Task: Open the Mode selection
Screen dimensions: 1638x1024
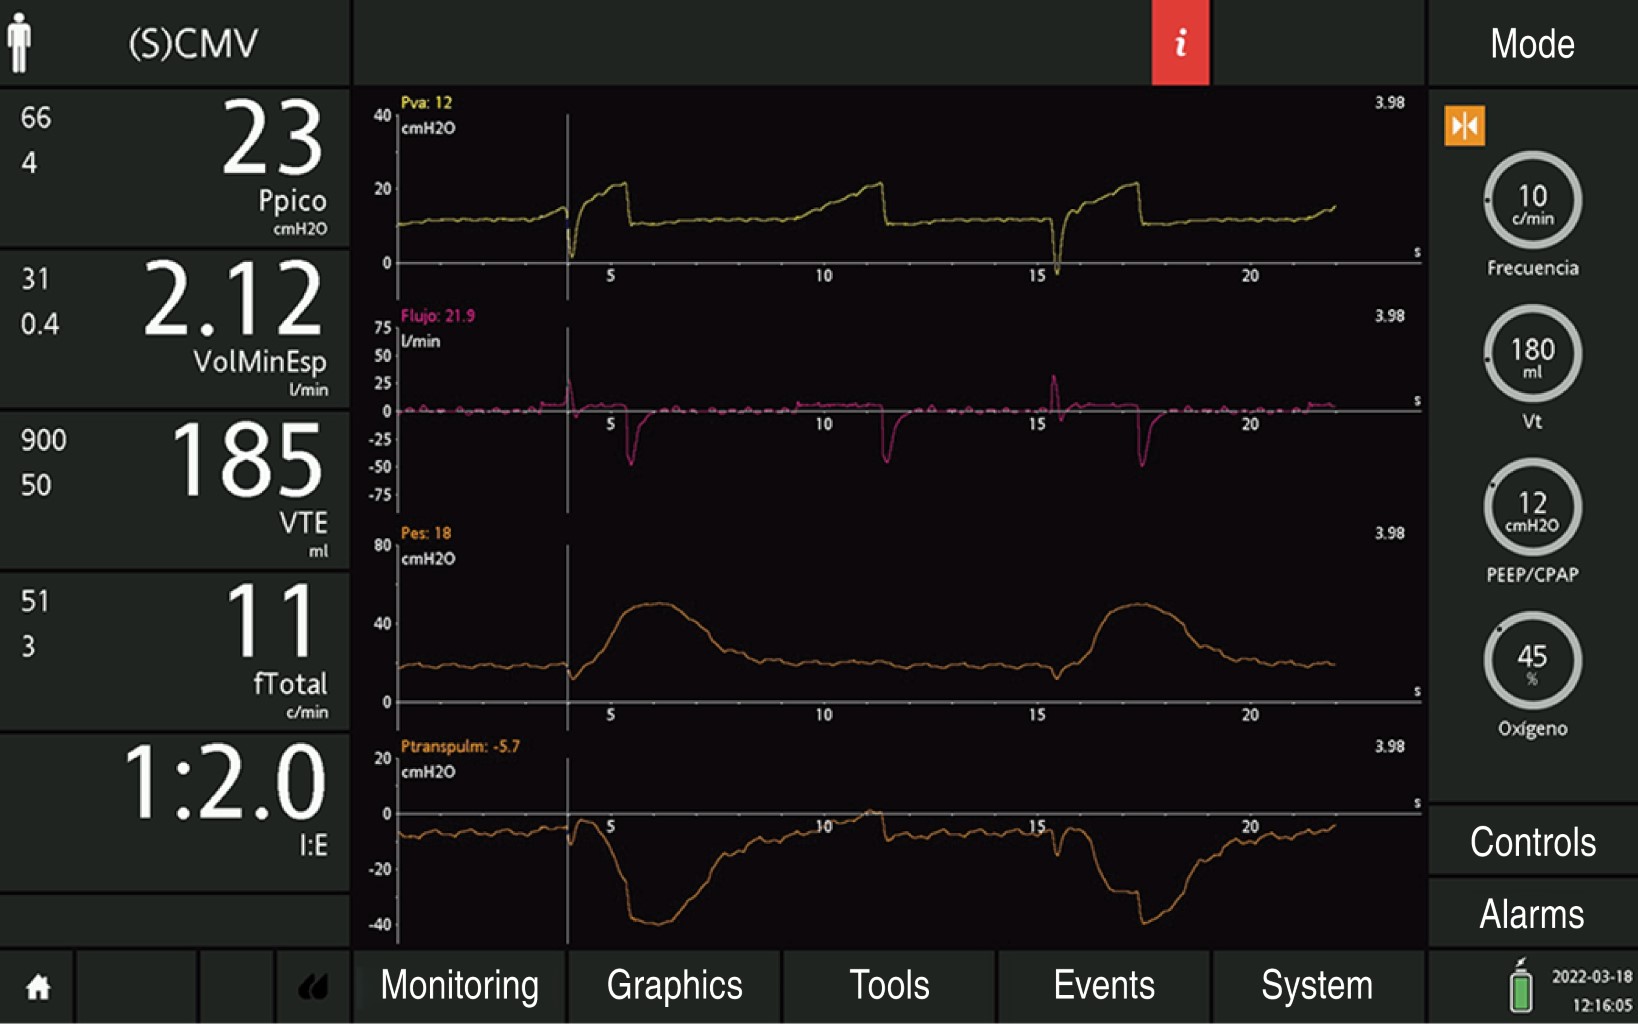Action: pyautogui.click(x=1532, y=44)
